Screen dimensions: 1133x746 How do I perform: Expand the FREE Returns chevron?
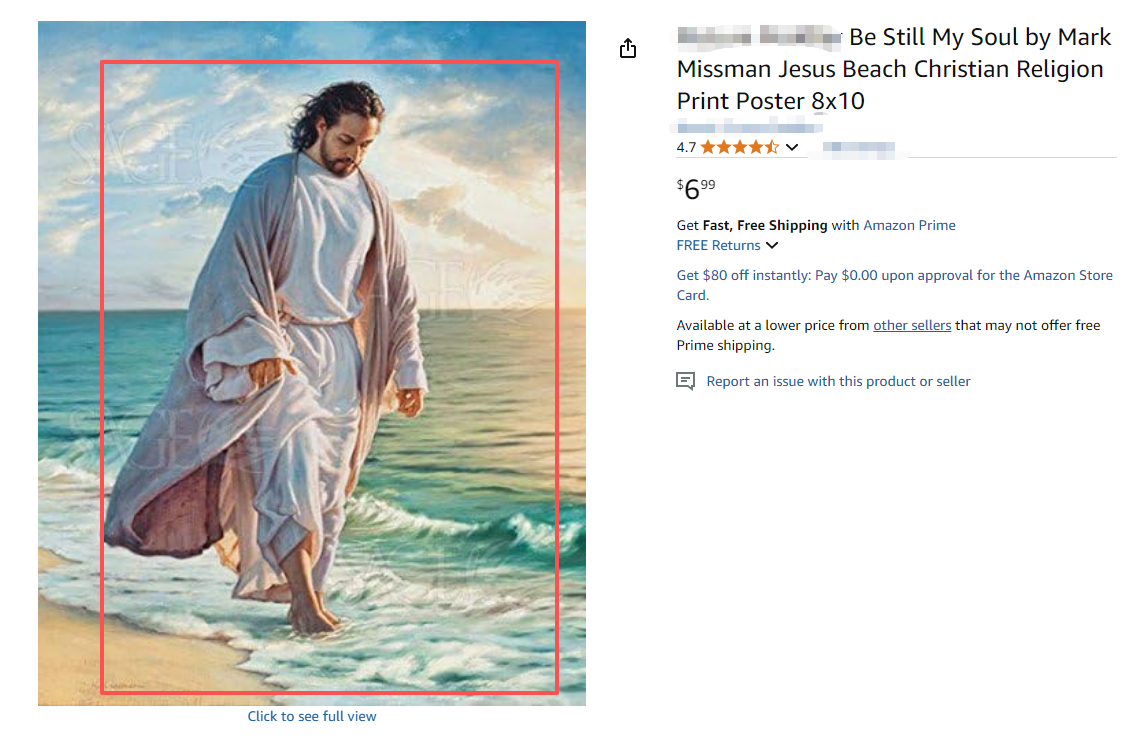point(772,246)
